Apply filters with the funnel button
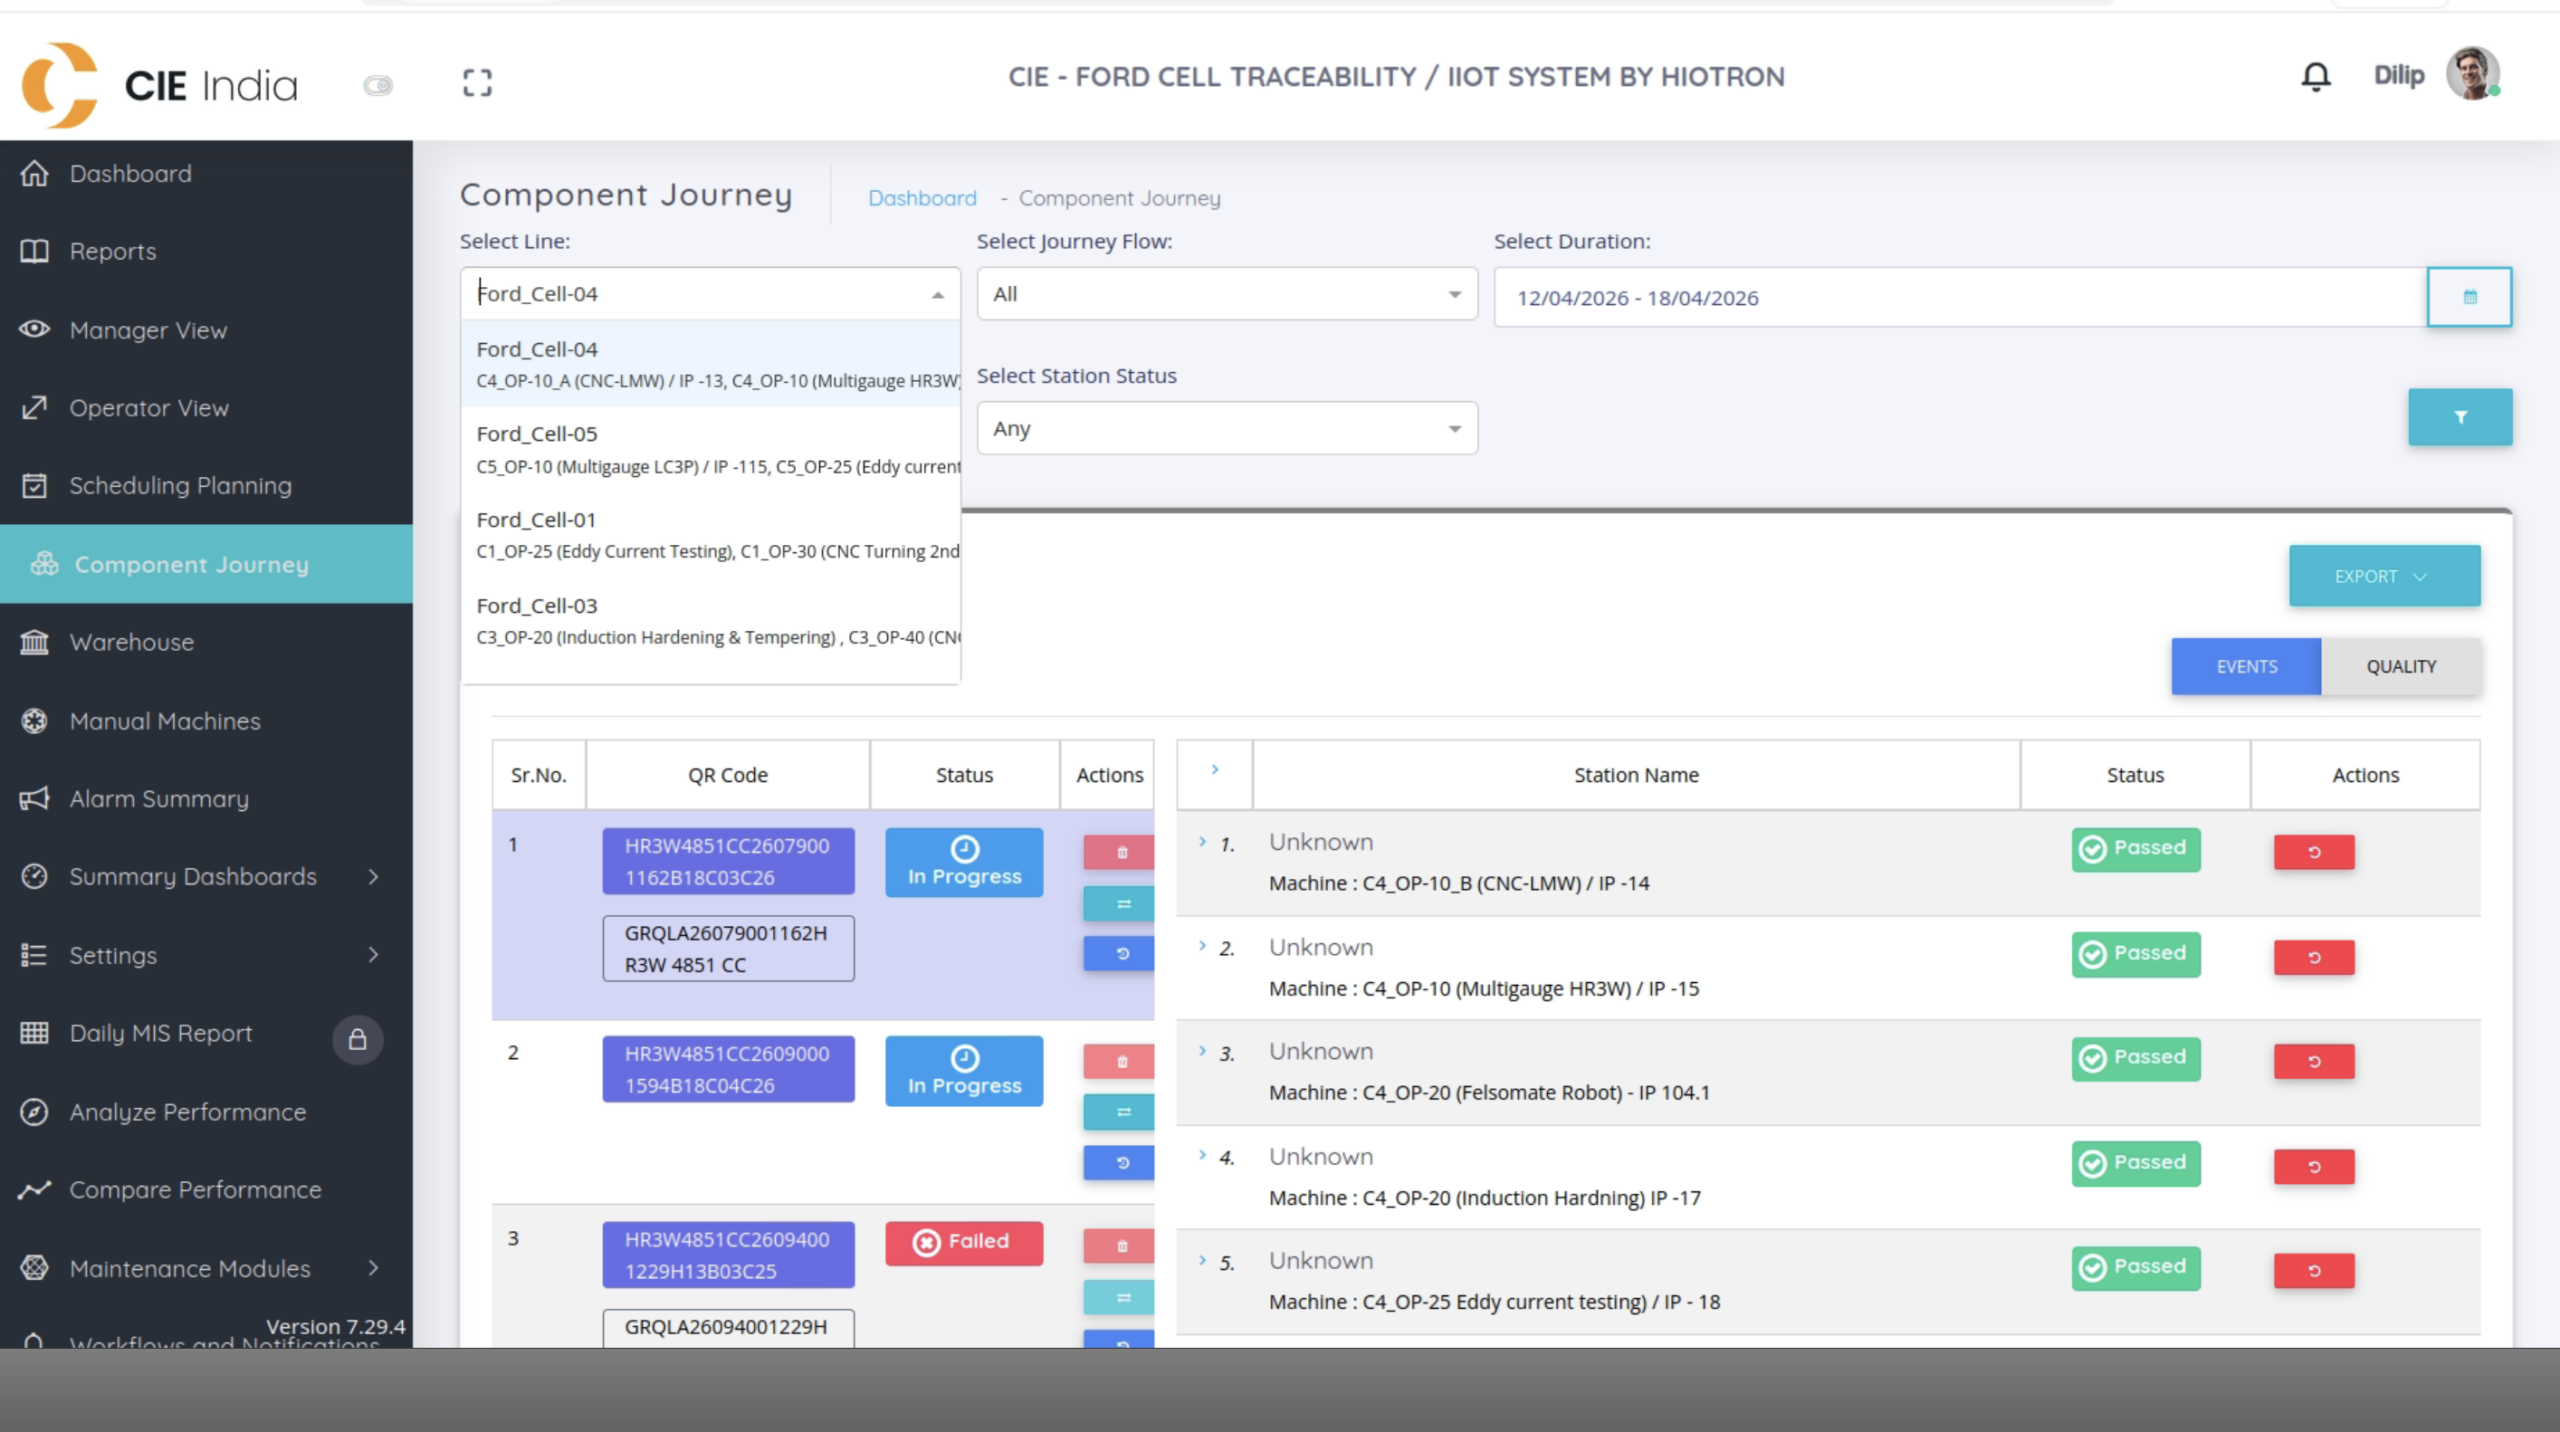 (2460, 417)
